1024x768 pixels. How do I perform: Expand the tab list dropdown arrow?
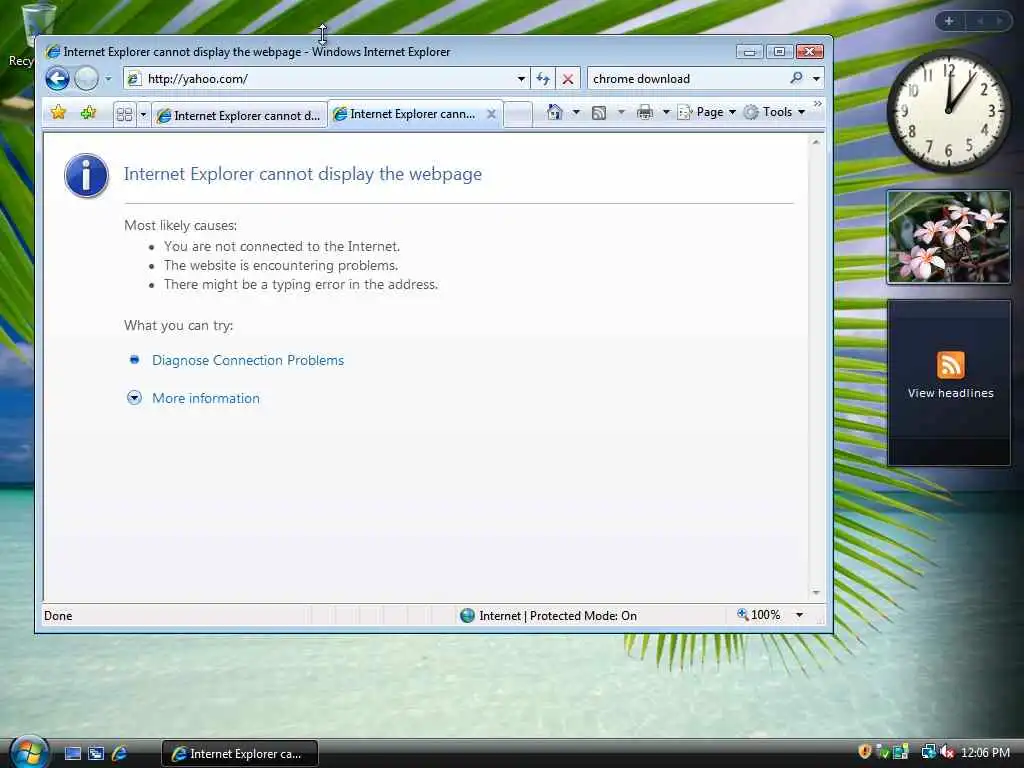click(x=143, y=115)
